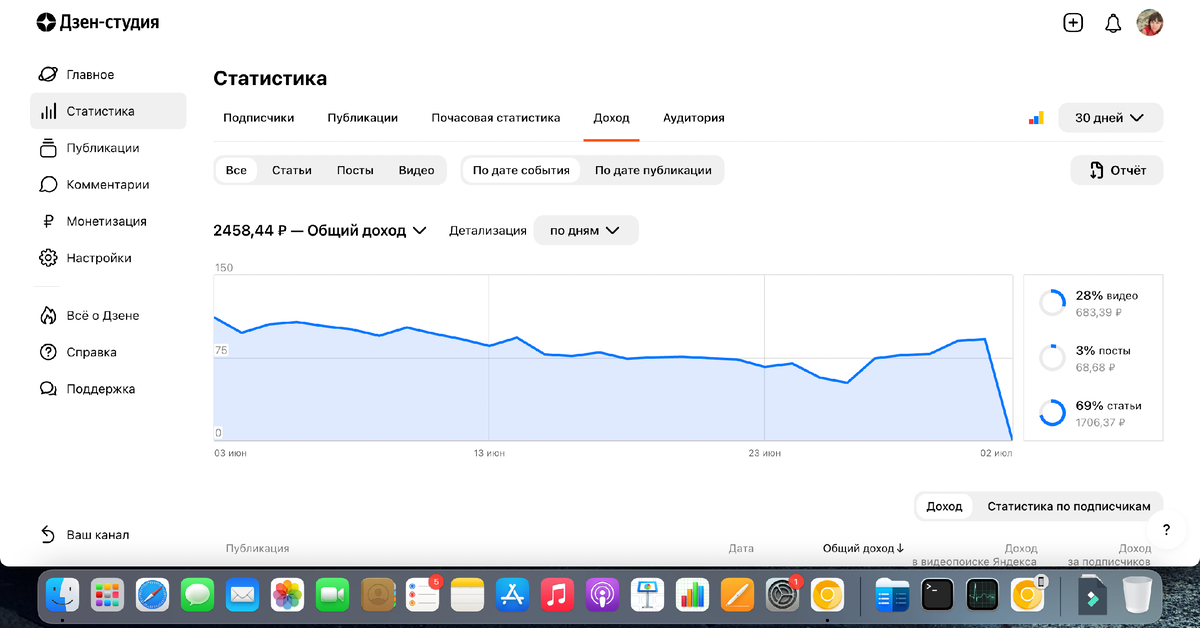Click the 69% статьи ring indicator
This screenshot has width=1200, height=628.
click(1052, 413)
